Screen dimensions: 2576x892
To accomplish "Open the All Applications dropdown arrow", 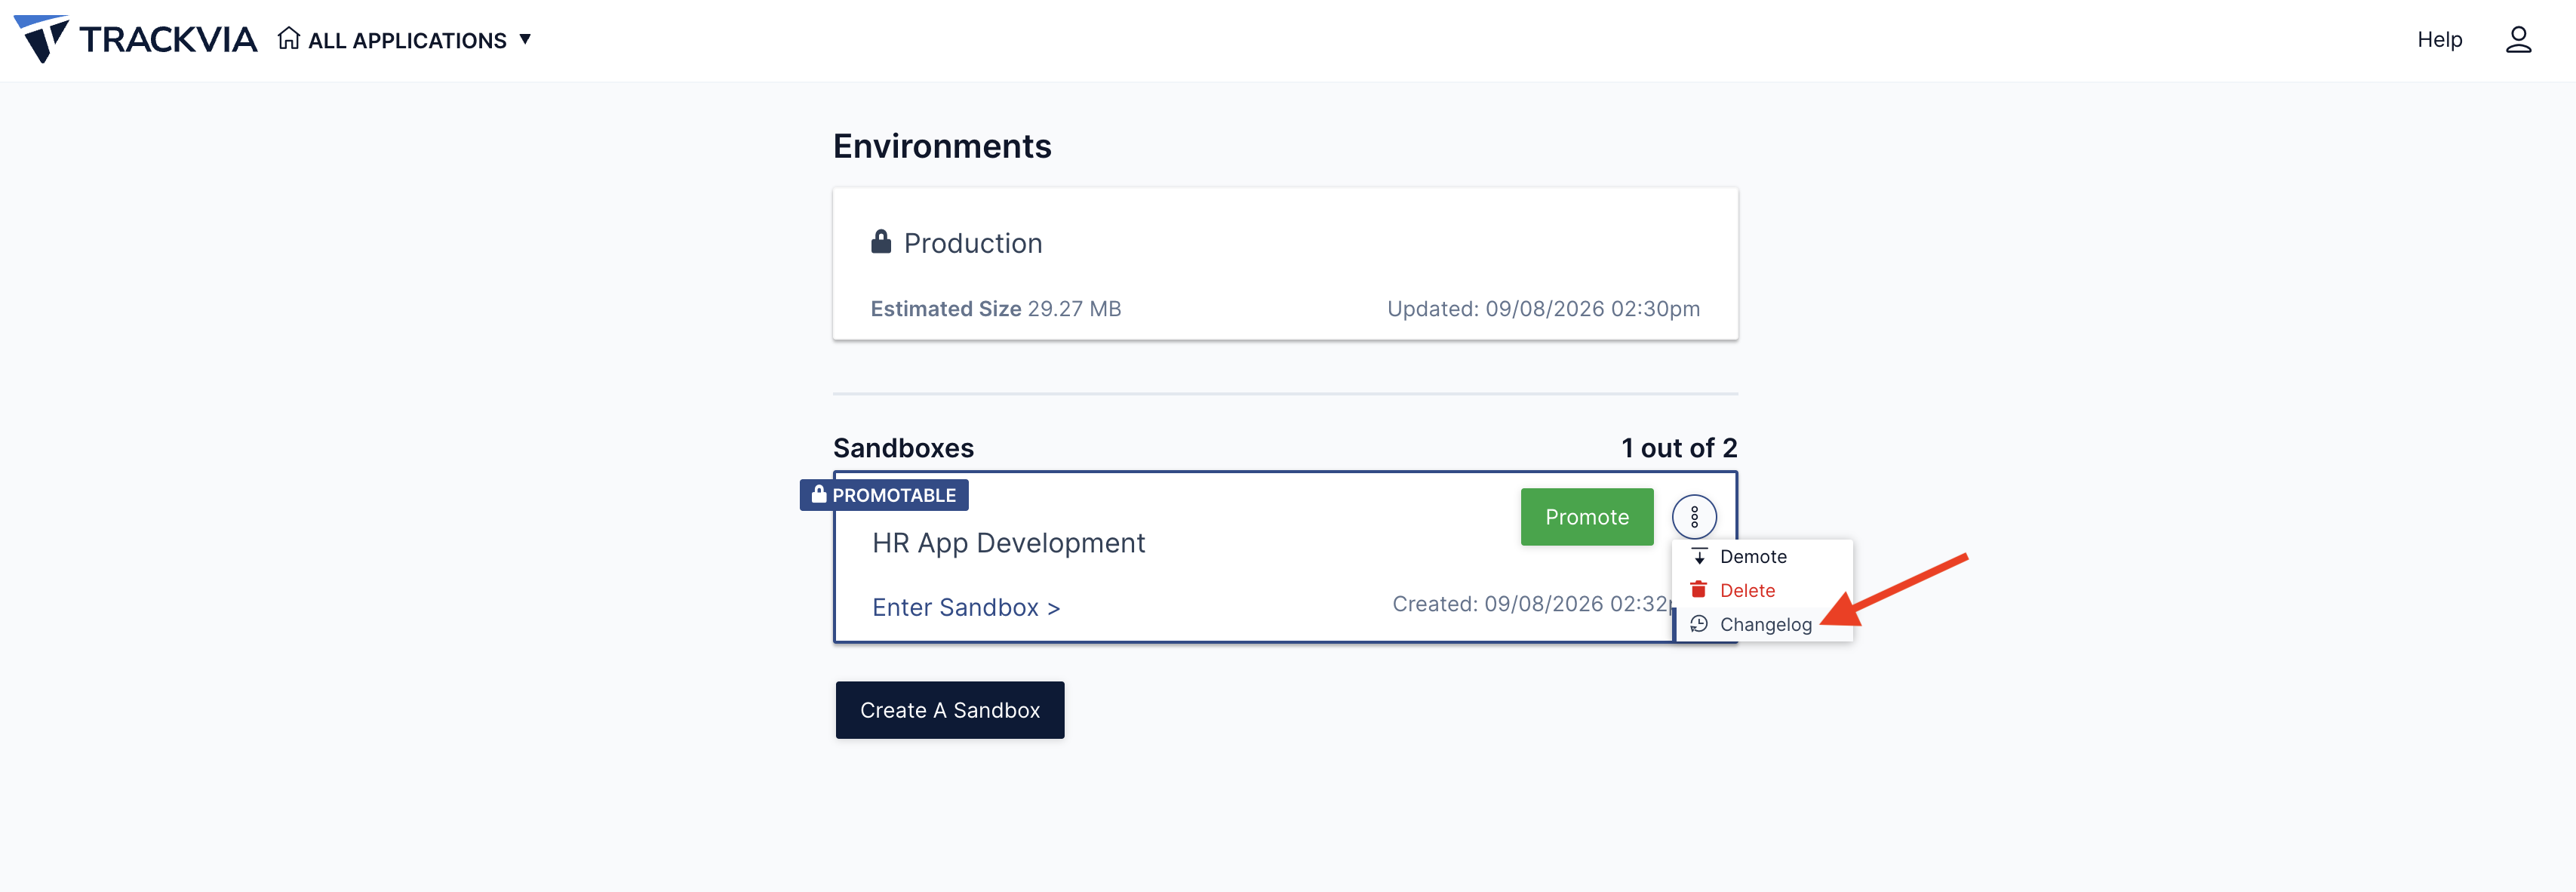I will tap(525, 39).
